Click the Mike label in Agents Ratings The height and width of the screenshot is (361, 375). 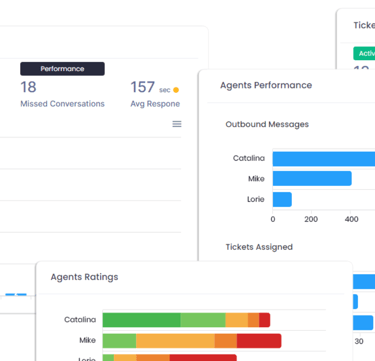87,340
